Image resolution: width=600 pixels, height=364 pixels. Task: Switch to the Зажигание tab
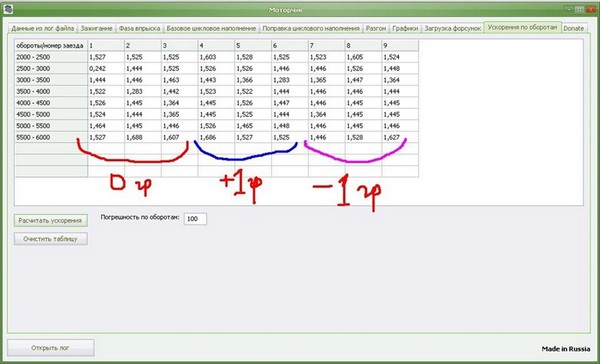coord(96,29)
